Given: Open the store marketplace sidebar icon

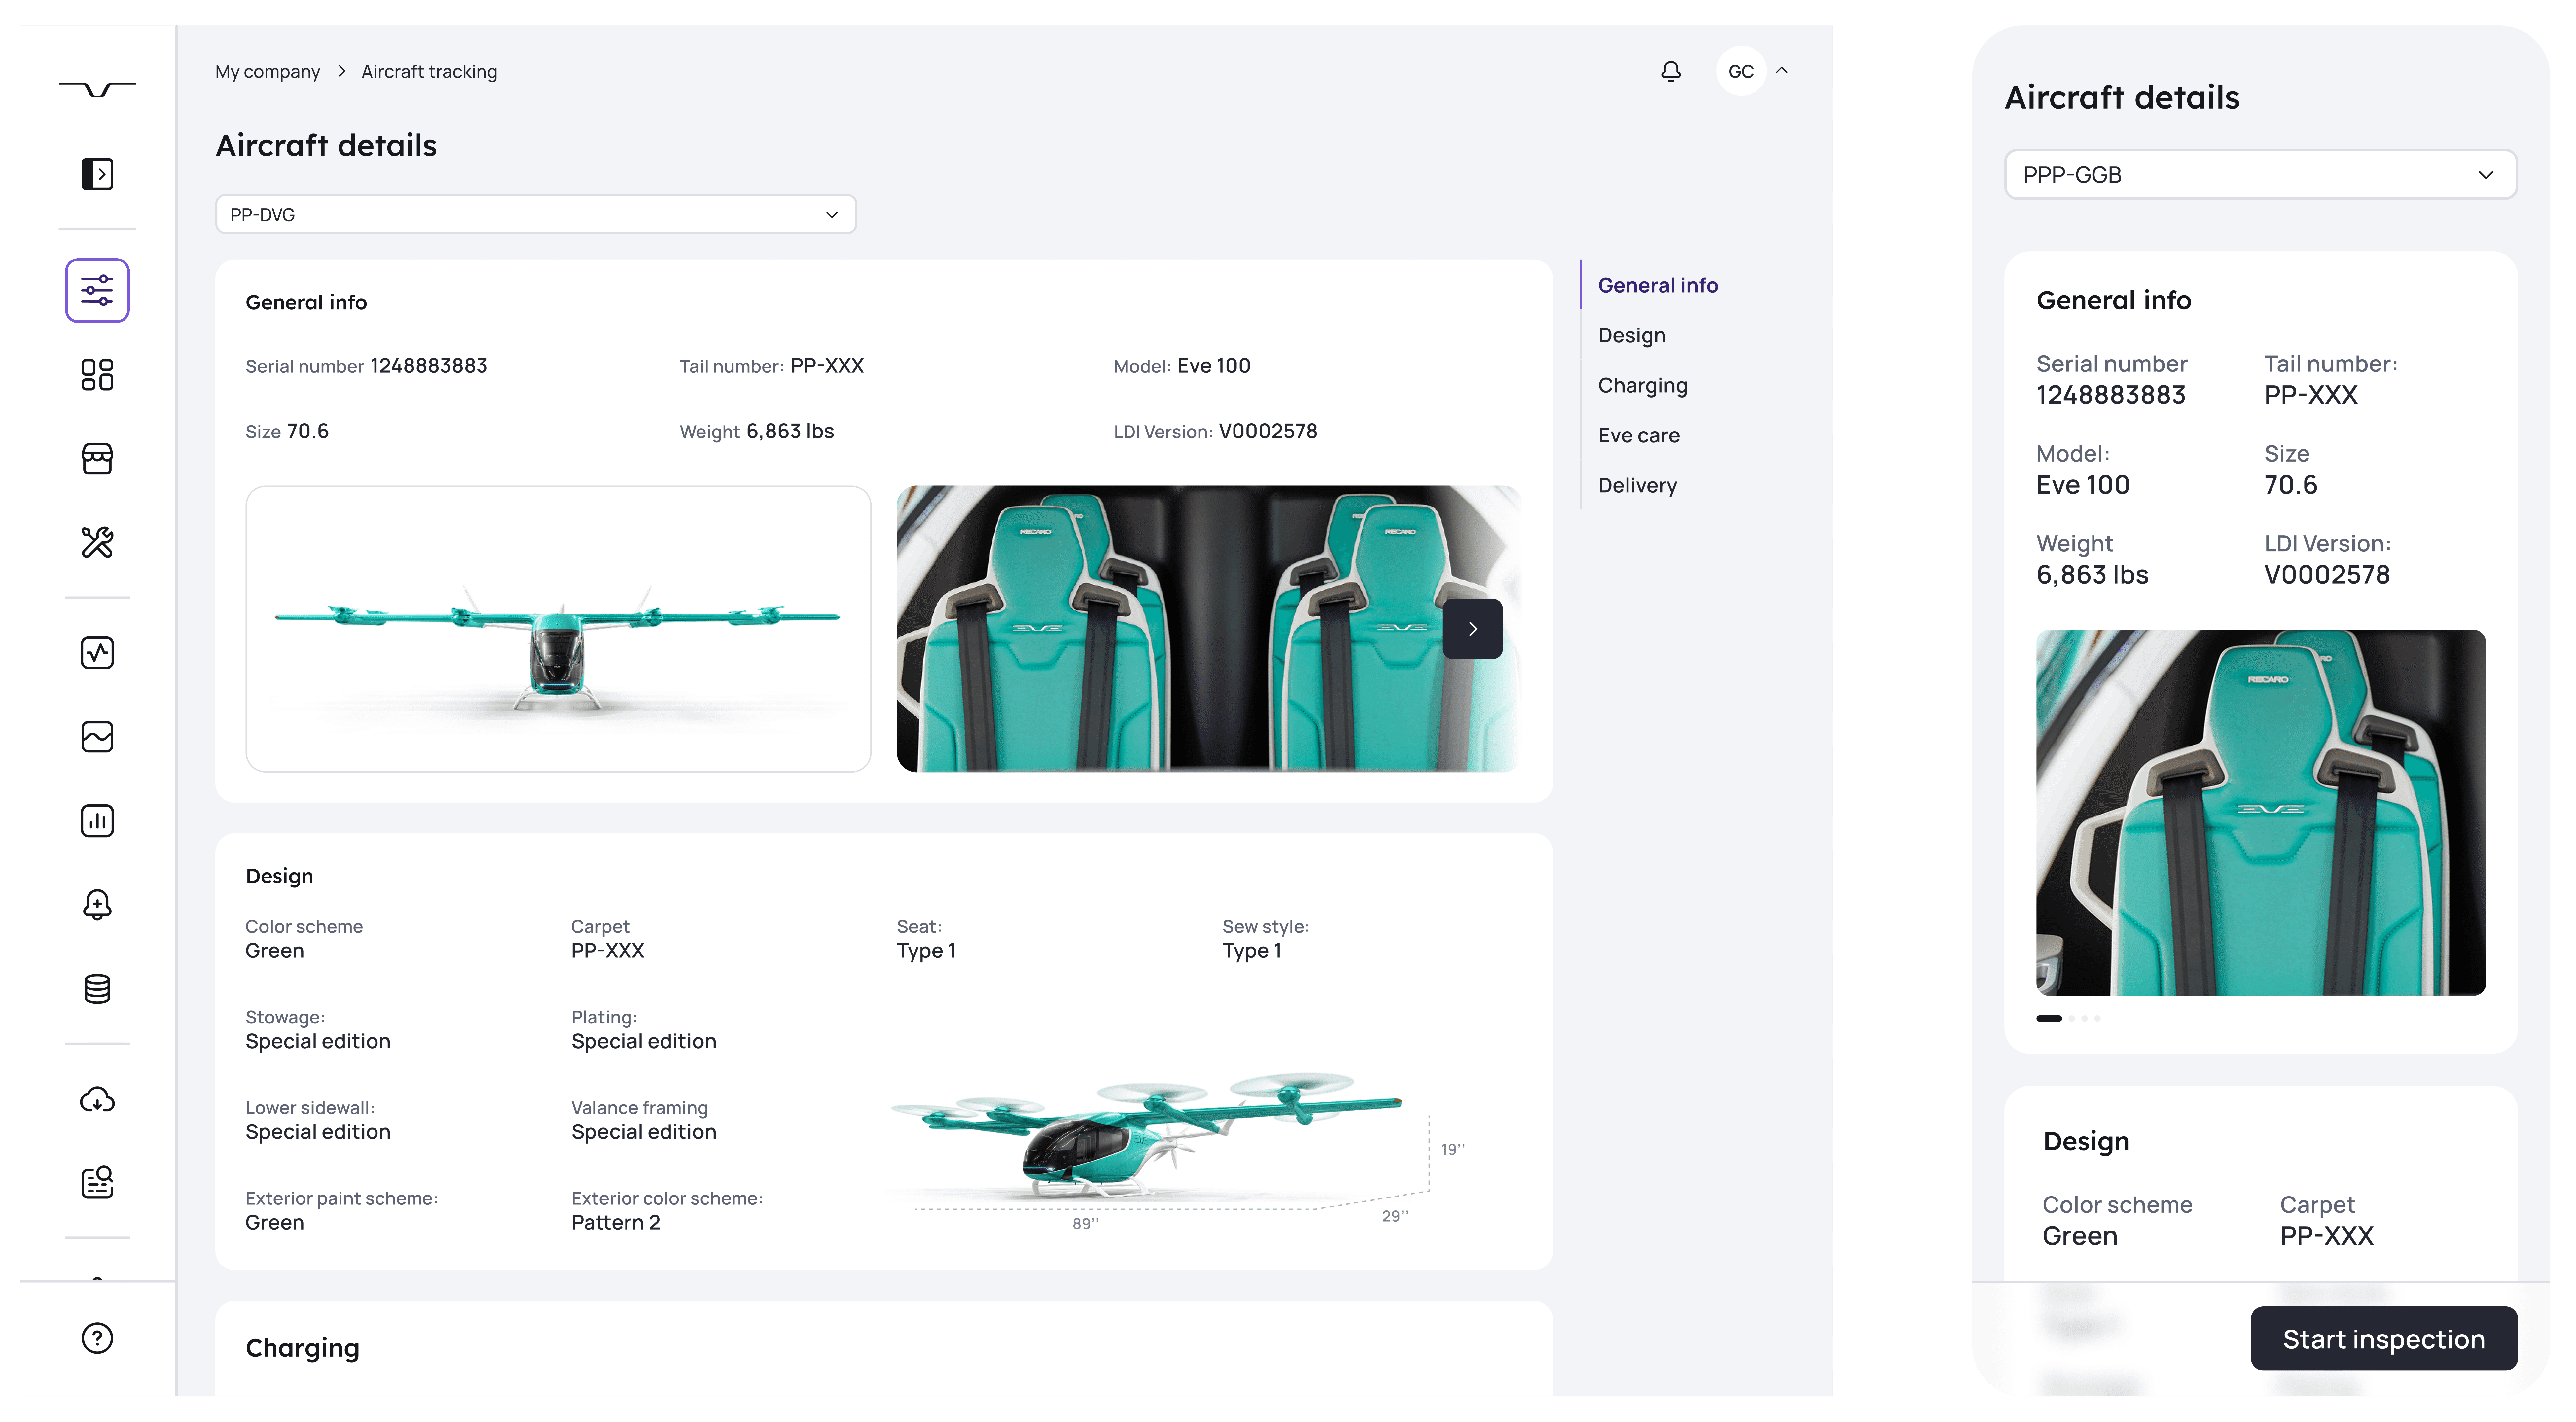Looking at the screenshot, I should coord(97,459).
